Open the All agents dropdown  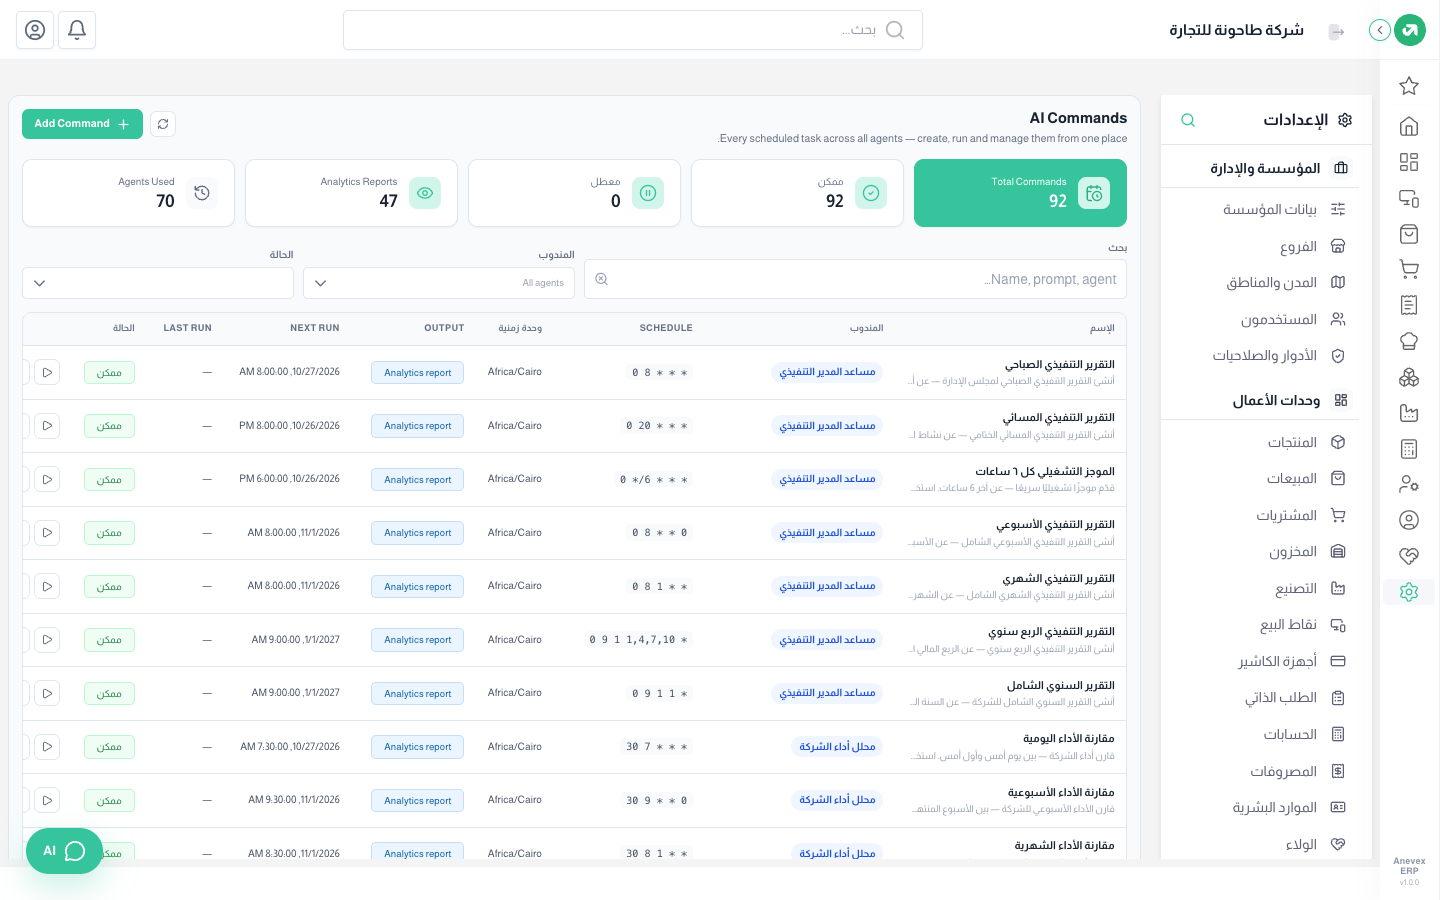click(439, 283)
